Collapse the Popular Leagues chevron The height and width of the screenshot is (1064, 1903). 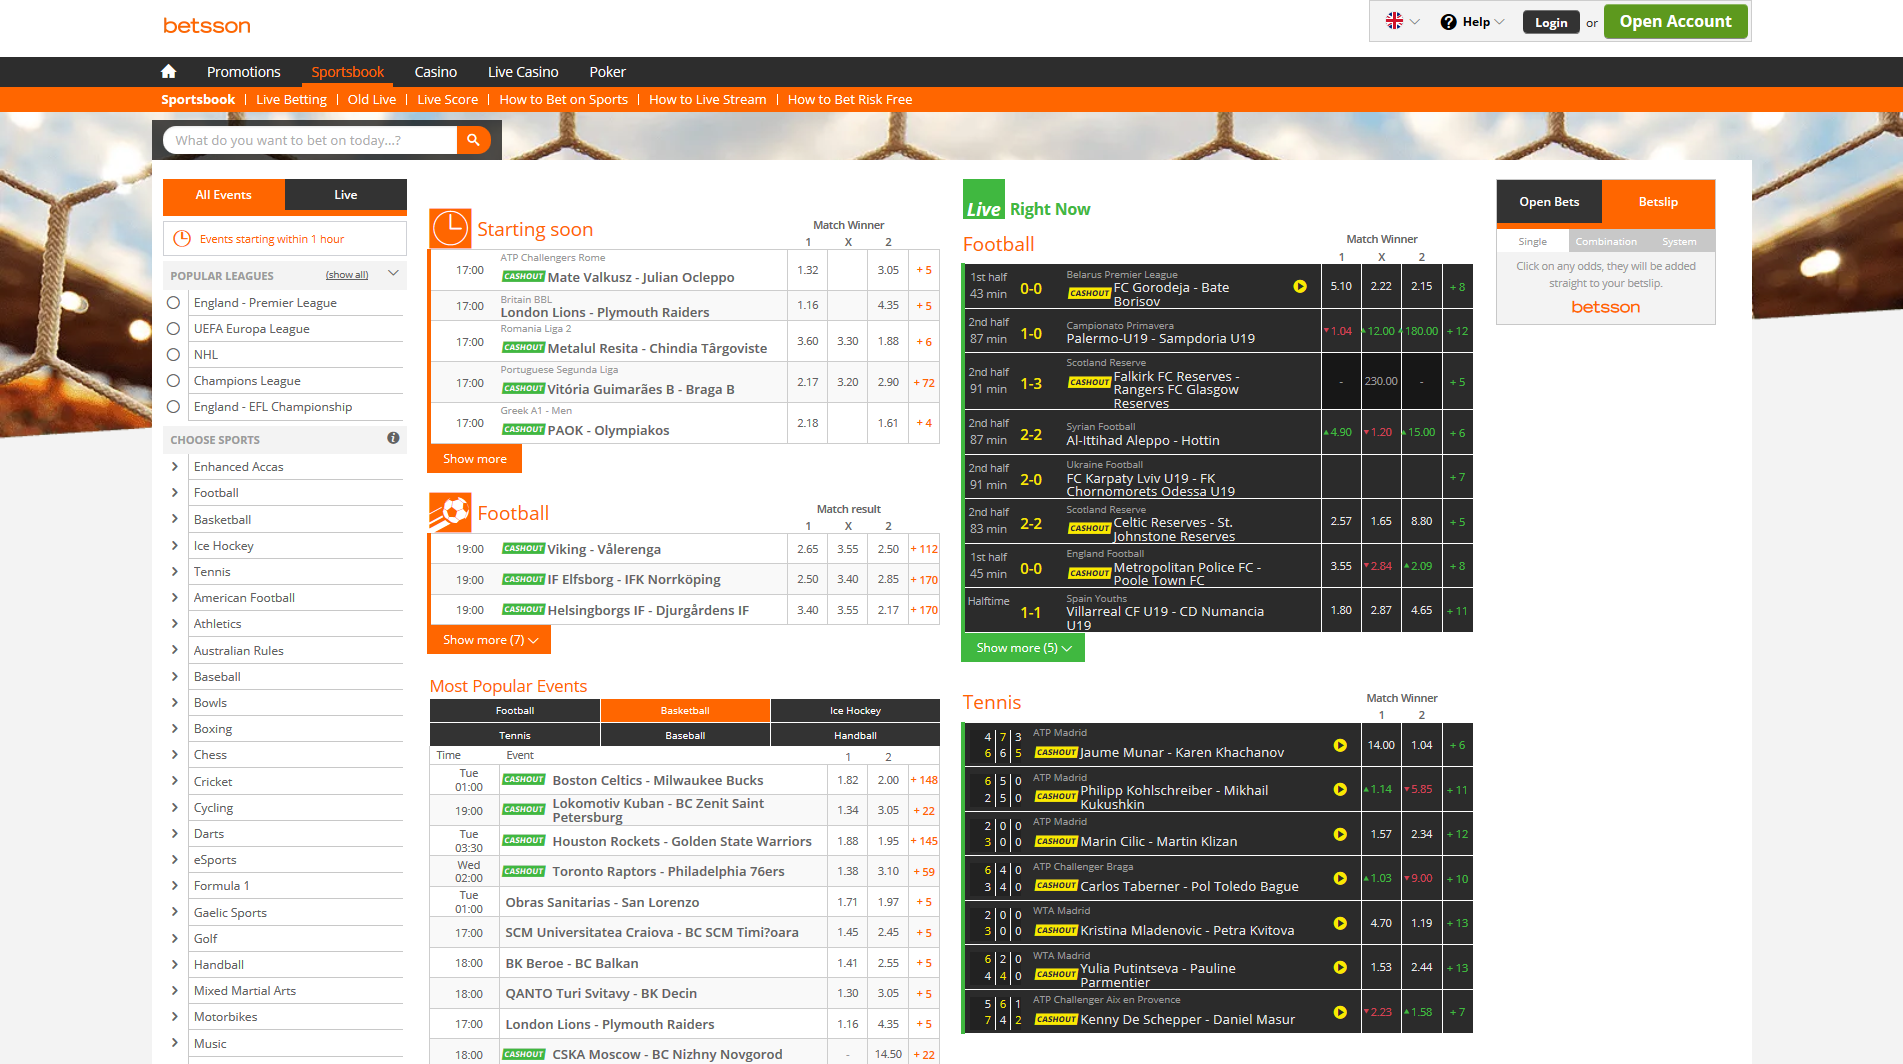[x=393, y=274]
